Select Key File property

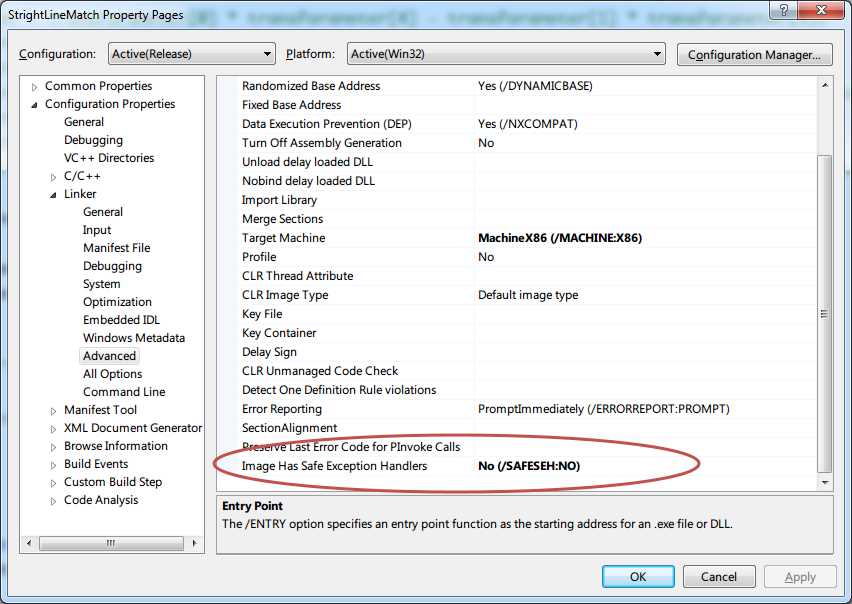tap(262, 314)
